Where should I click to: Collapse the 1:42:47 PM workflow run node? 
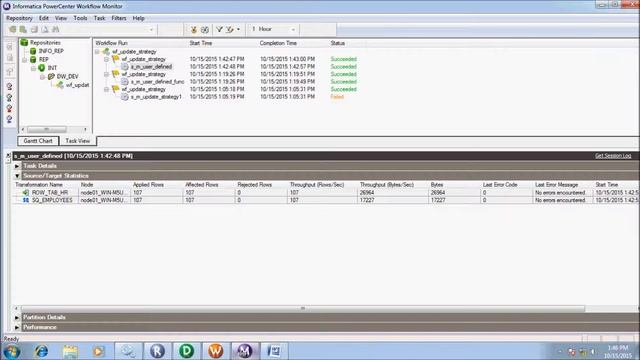(x=107, y=60)
